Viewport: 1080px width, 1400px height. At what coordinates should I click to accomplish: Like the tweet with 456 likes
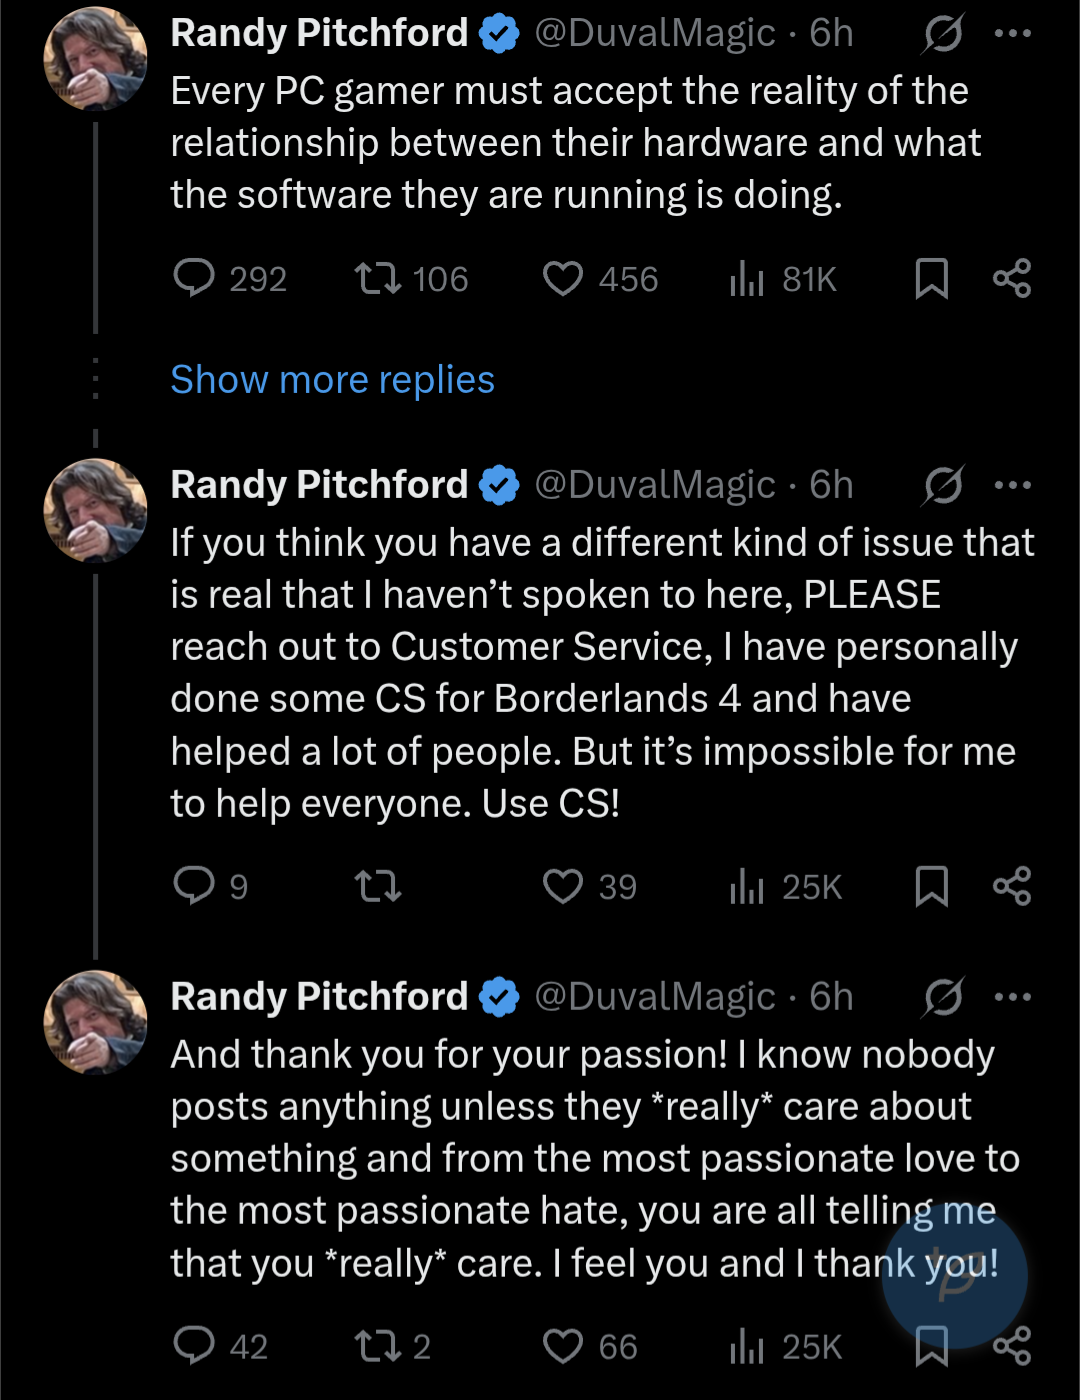tap(563, 278)
